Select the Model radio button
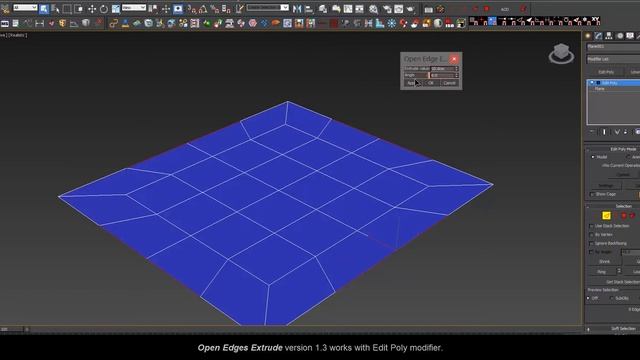The width and height of the screenshot is (640, 360). pyautogui.click(x=593, y=157)
